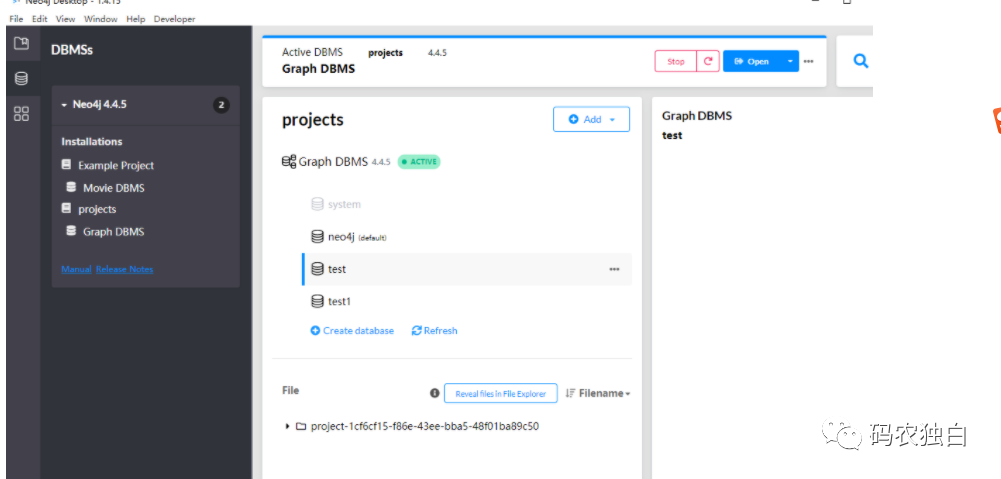Image resolution: width=1001 pixels, height=479 pixels.
Task: Collapse the Neo4j 4.4.5 section
Action: click(64, 105)
